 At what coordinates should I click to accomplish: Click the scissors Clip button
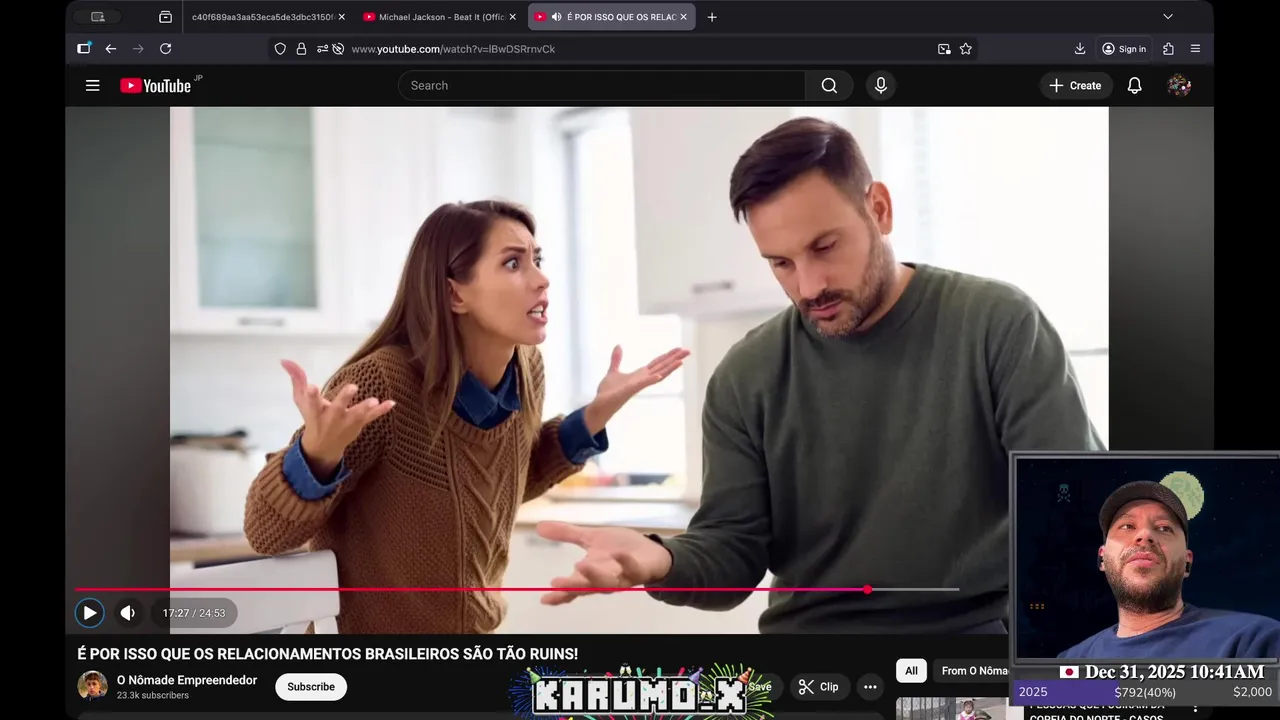[818, 687]
